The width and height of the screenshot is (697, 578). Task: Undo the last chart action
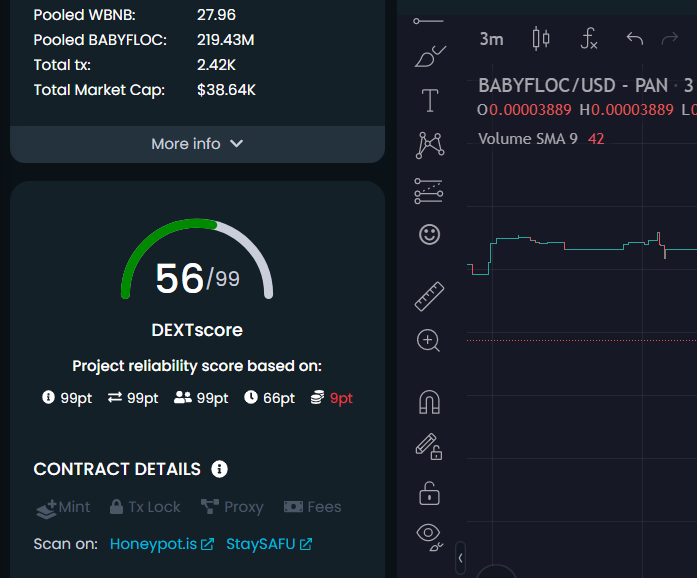point(635,39)
